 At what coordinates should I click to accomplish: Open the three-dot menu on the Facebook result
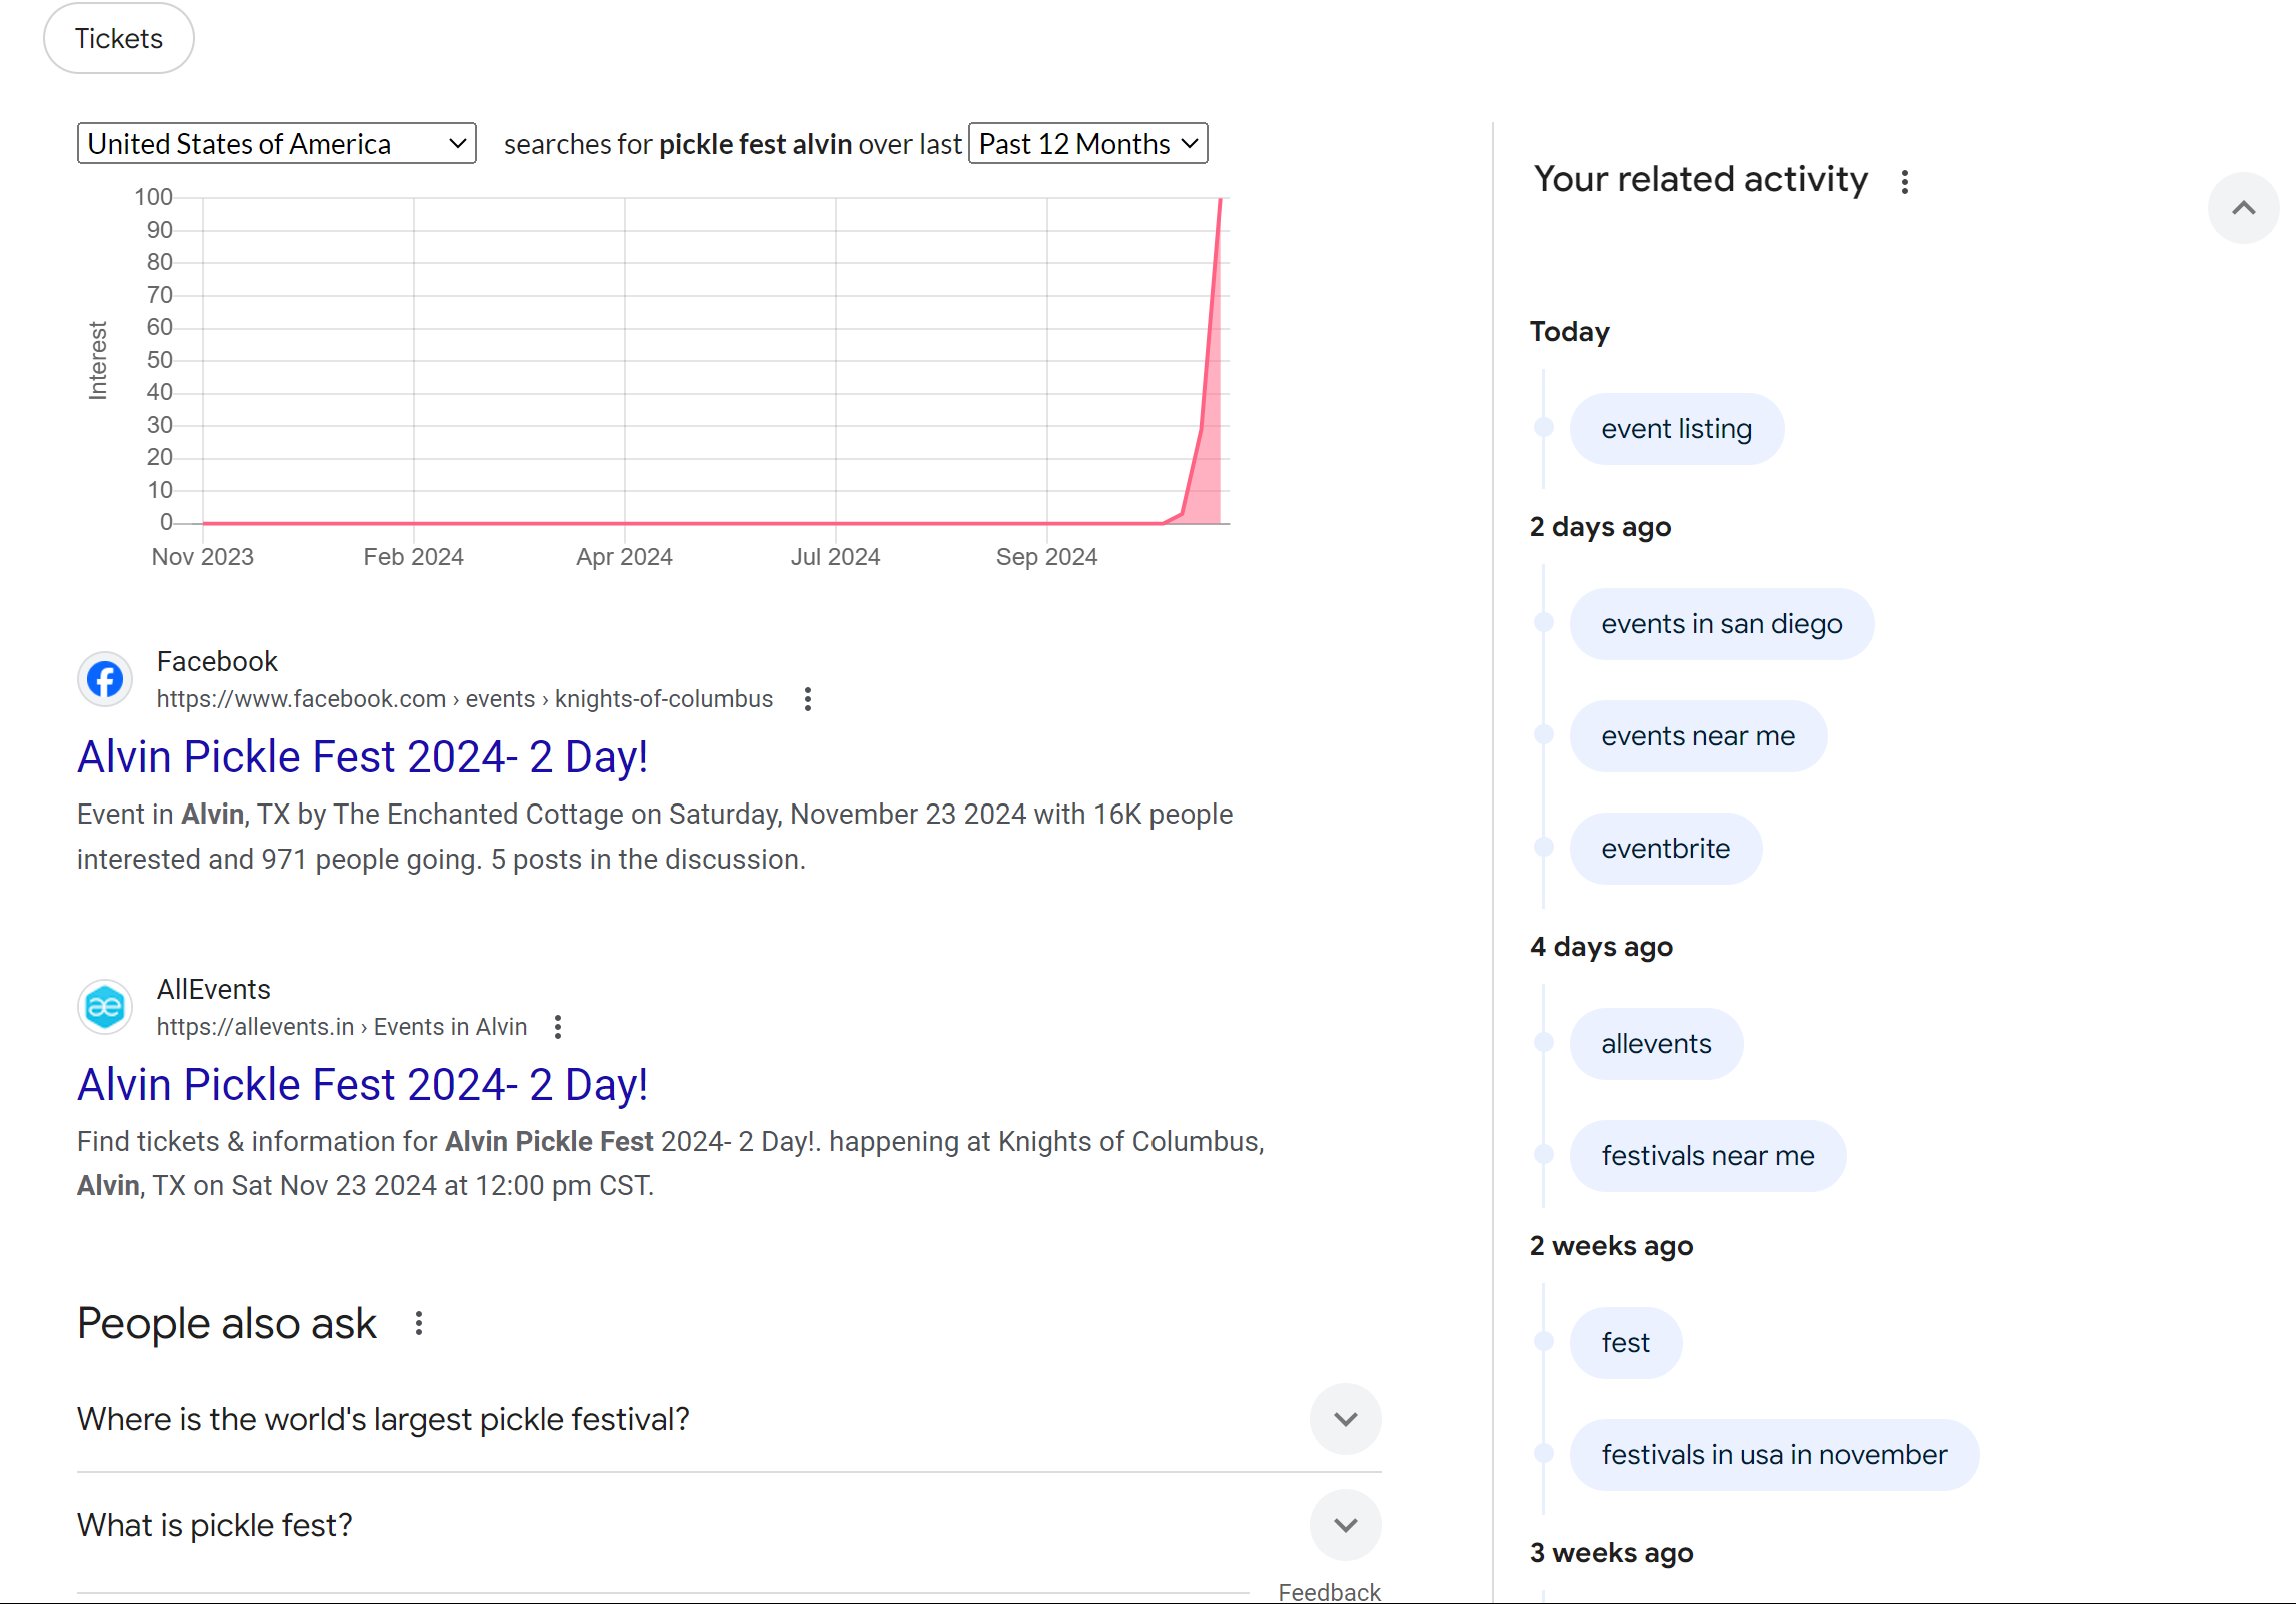click(x=807, y=698)
